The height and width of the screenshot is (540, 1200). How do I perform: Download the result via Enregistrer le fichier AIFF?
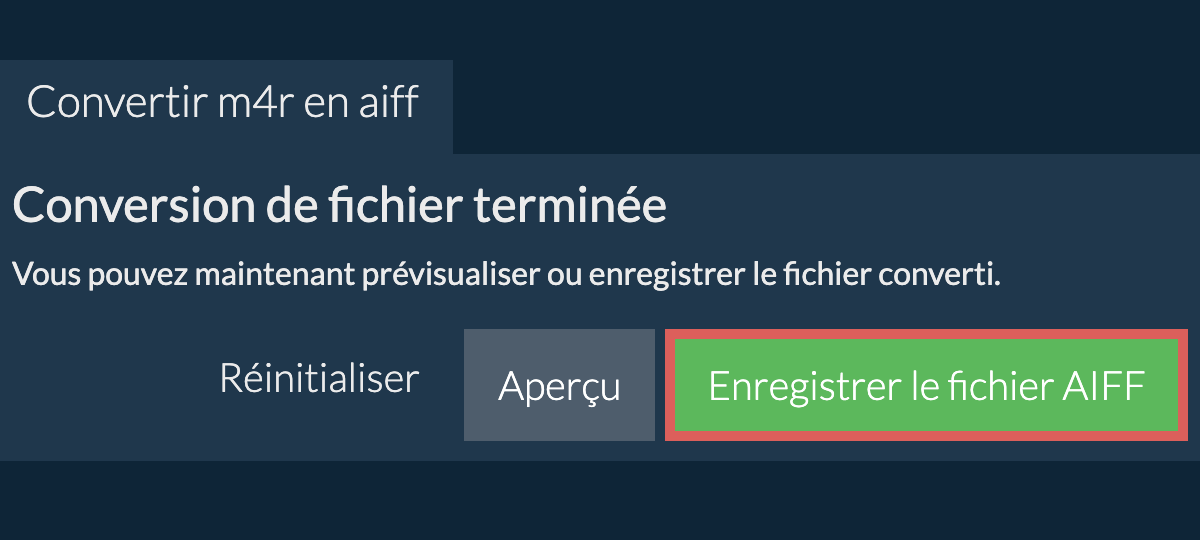pos(926,386)
